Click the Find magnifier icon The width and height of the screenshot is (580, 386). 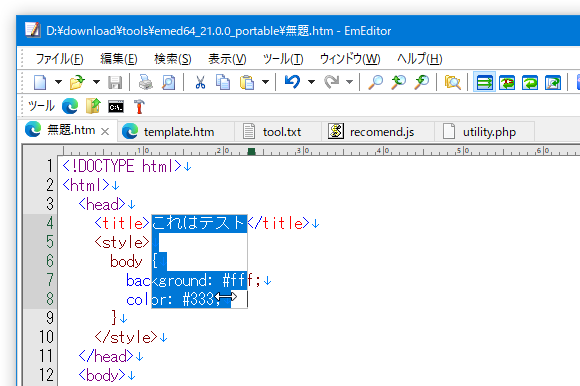(x=375, y=82)
